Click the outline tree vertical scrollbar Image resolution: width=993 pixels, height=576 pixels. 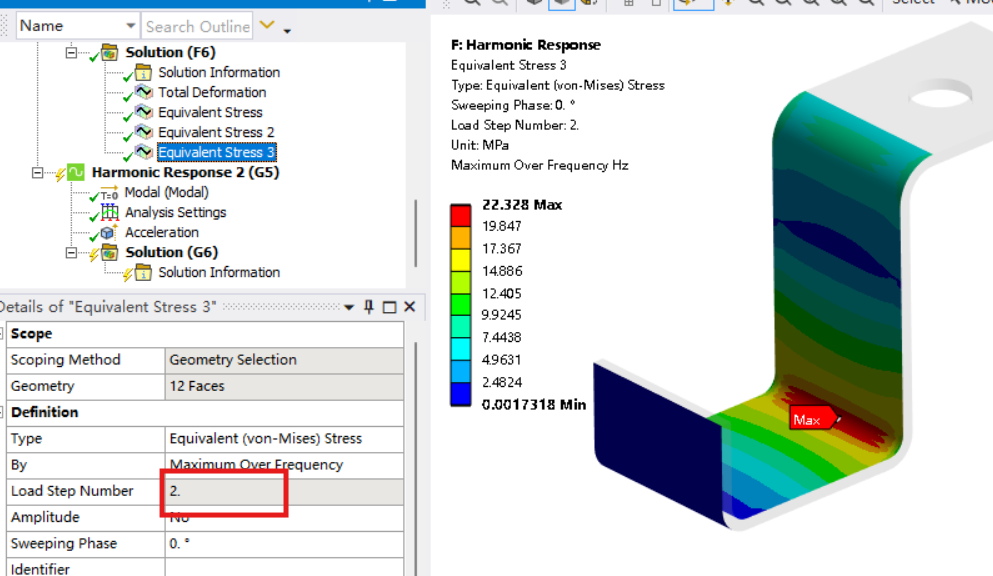(x=415, y=234)
